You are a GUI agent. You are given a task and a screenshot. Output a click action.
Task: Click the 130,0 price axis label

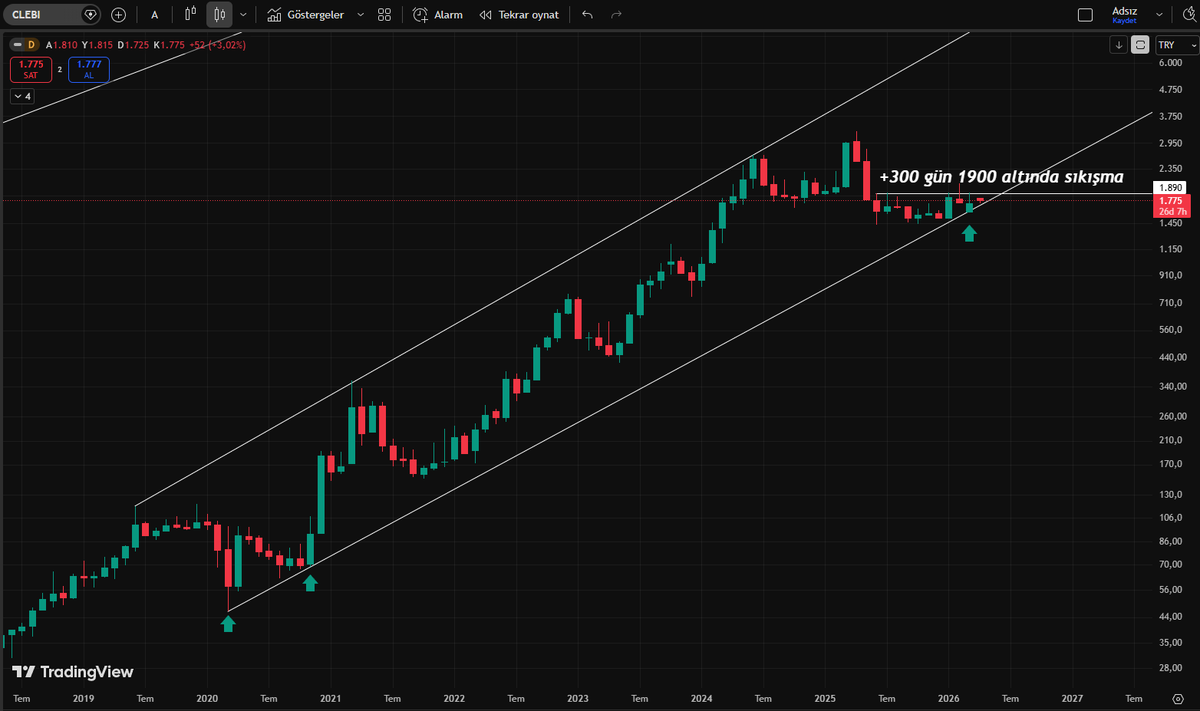click(x=1170, y=495)
